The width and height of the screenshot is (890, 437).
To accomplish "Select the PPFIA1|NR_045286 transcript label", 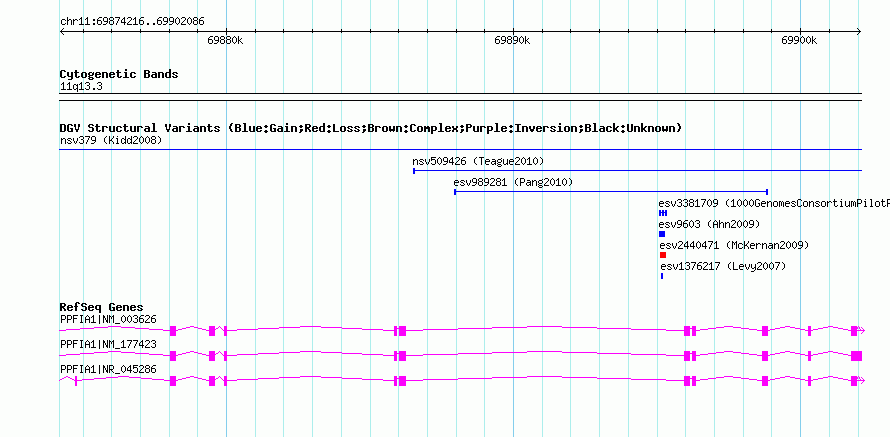I will tap(108, 369).
